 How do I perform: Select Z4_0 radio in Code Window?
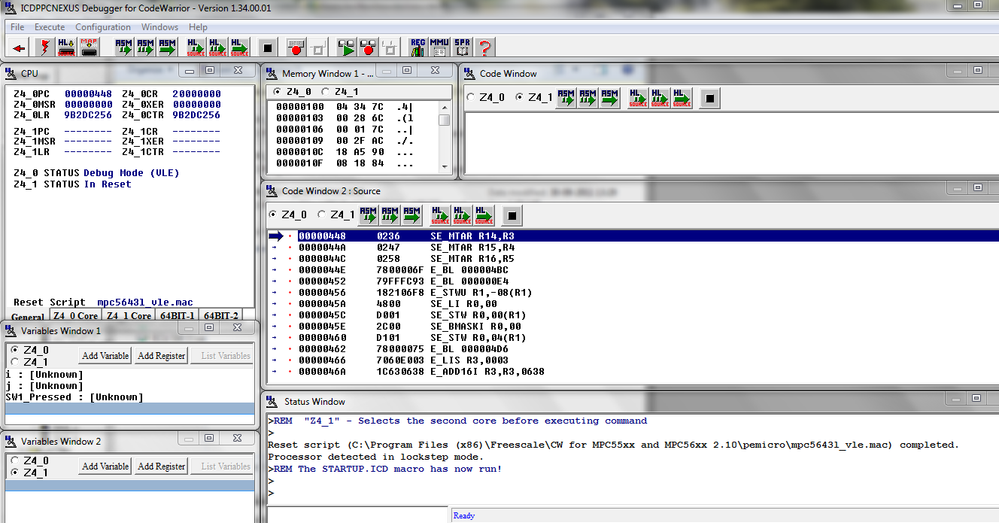coord(470,97)
